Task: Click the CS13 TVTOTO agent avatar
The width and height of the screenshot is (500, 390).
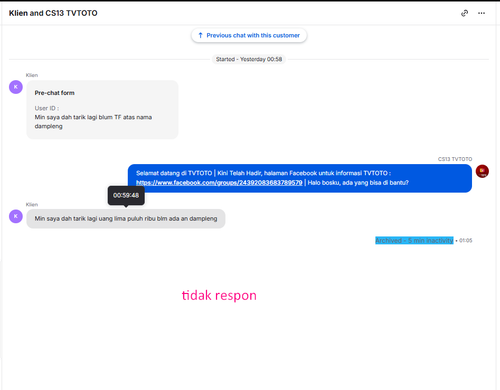Action: (482, 171)
